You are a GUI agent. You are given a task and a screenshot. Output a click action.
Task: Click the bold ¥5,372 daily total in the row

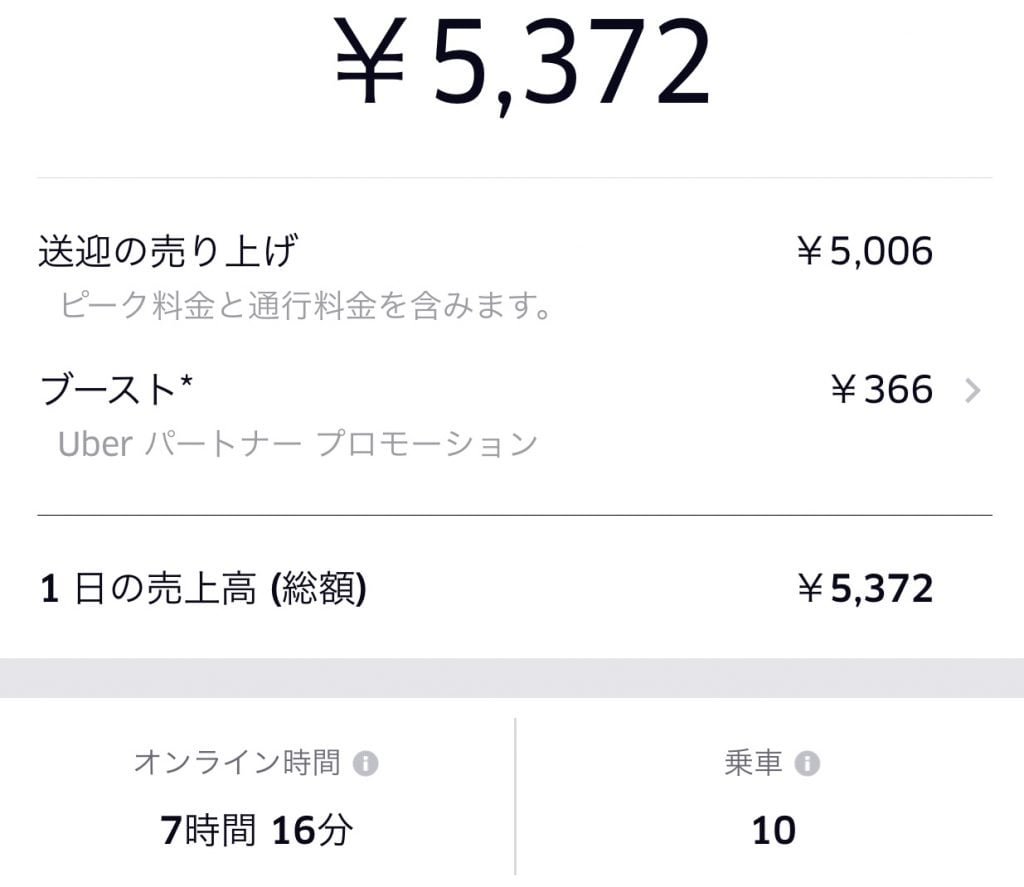864,589
